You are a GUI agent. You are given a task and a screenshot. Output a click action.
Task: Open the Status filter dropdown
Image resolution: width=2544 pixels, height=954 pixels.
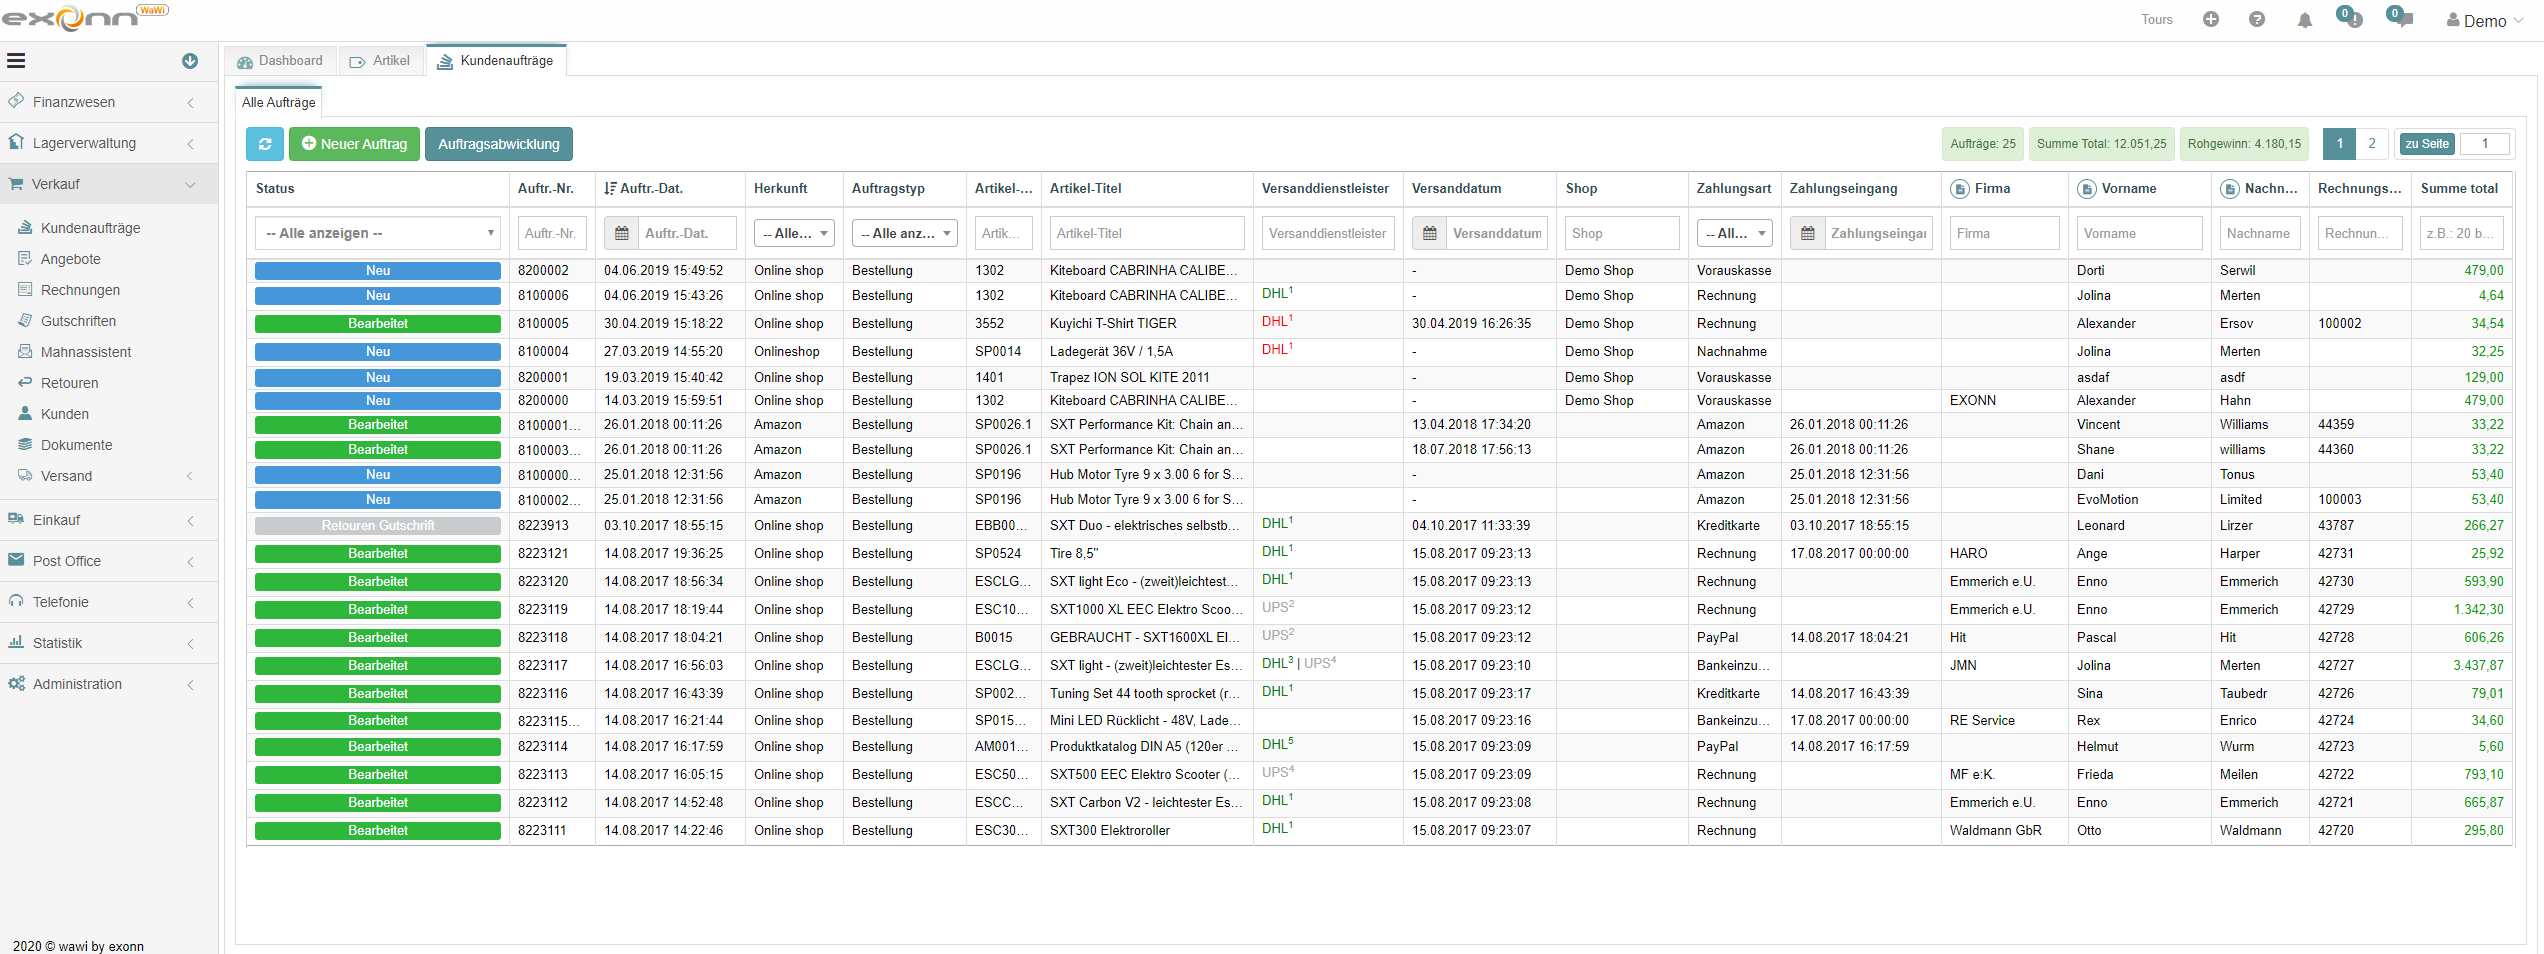(378, 233)
